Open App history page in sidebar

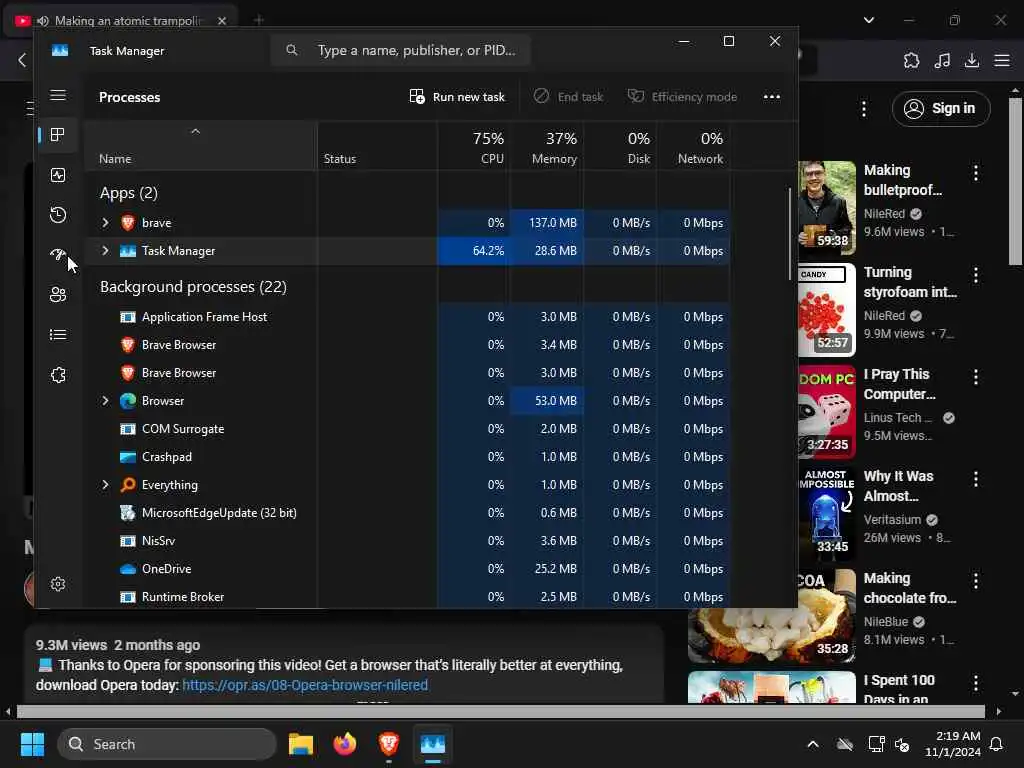pyautogui.click(x=58, y=215)
